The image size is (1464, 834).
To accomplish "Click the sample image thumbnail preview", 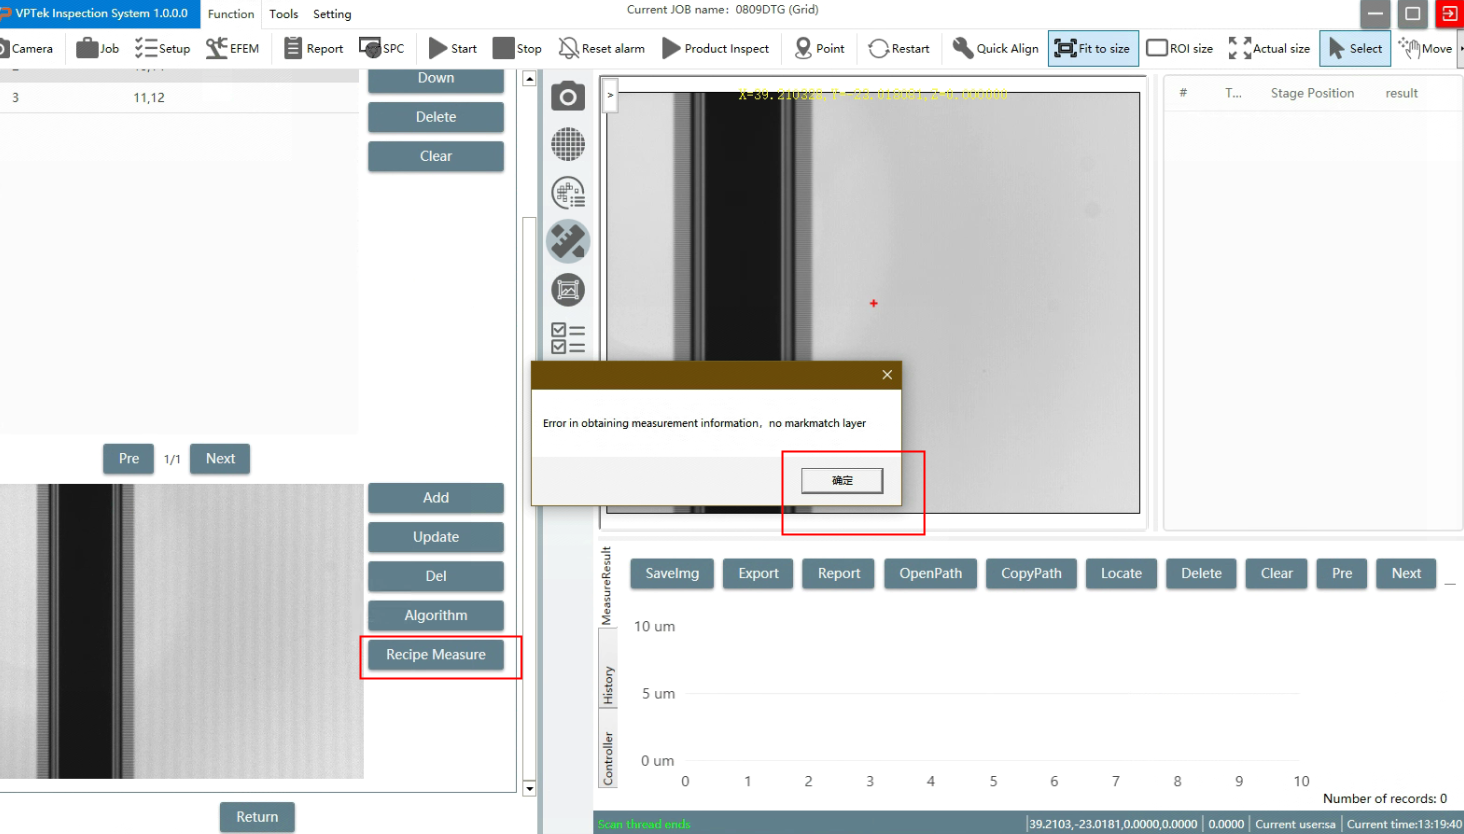I will pos(181,631).
